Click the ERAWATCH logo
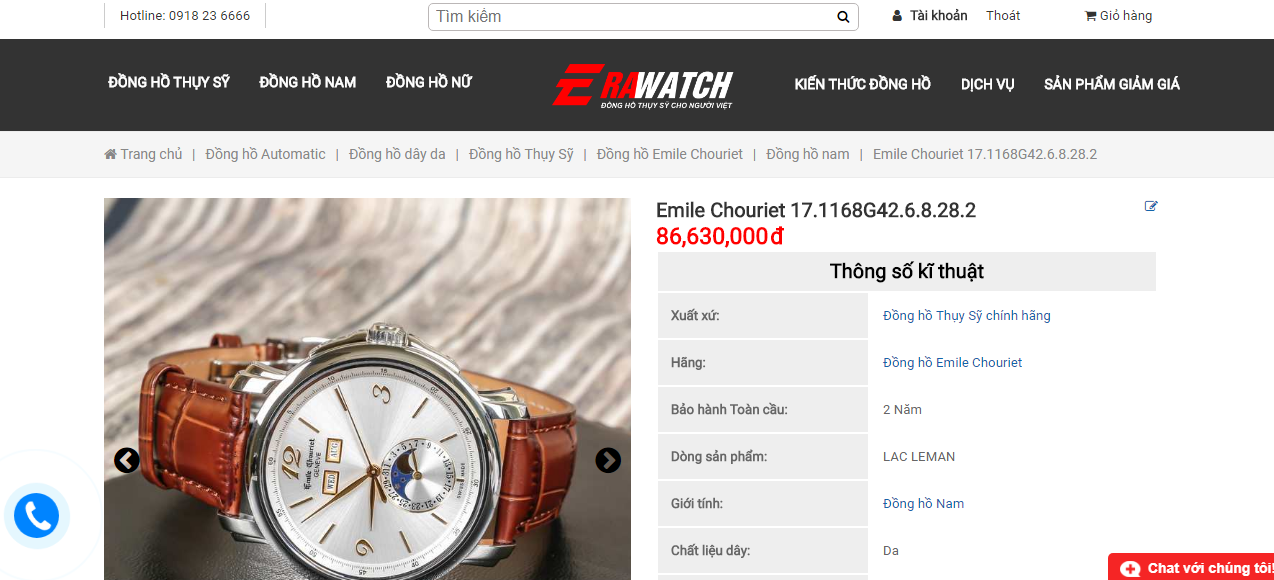Screen dimensions: 1274x580 [x=642, y=85]
